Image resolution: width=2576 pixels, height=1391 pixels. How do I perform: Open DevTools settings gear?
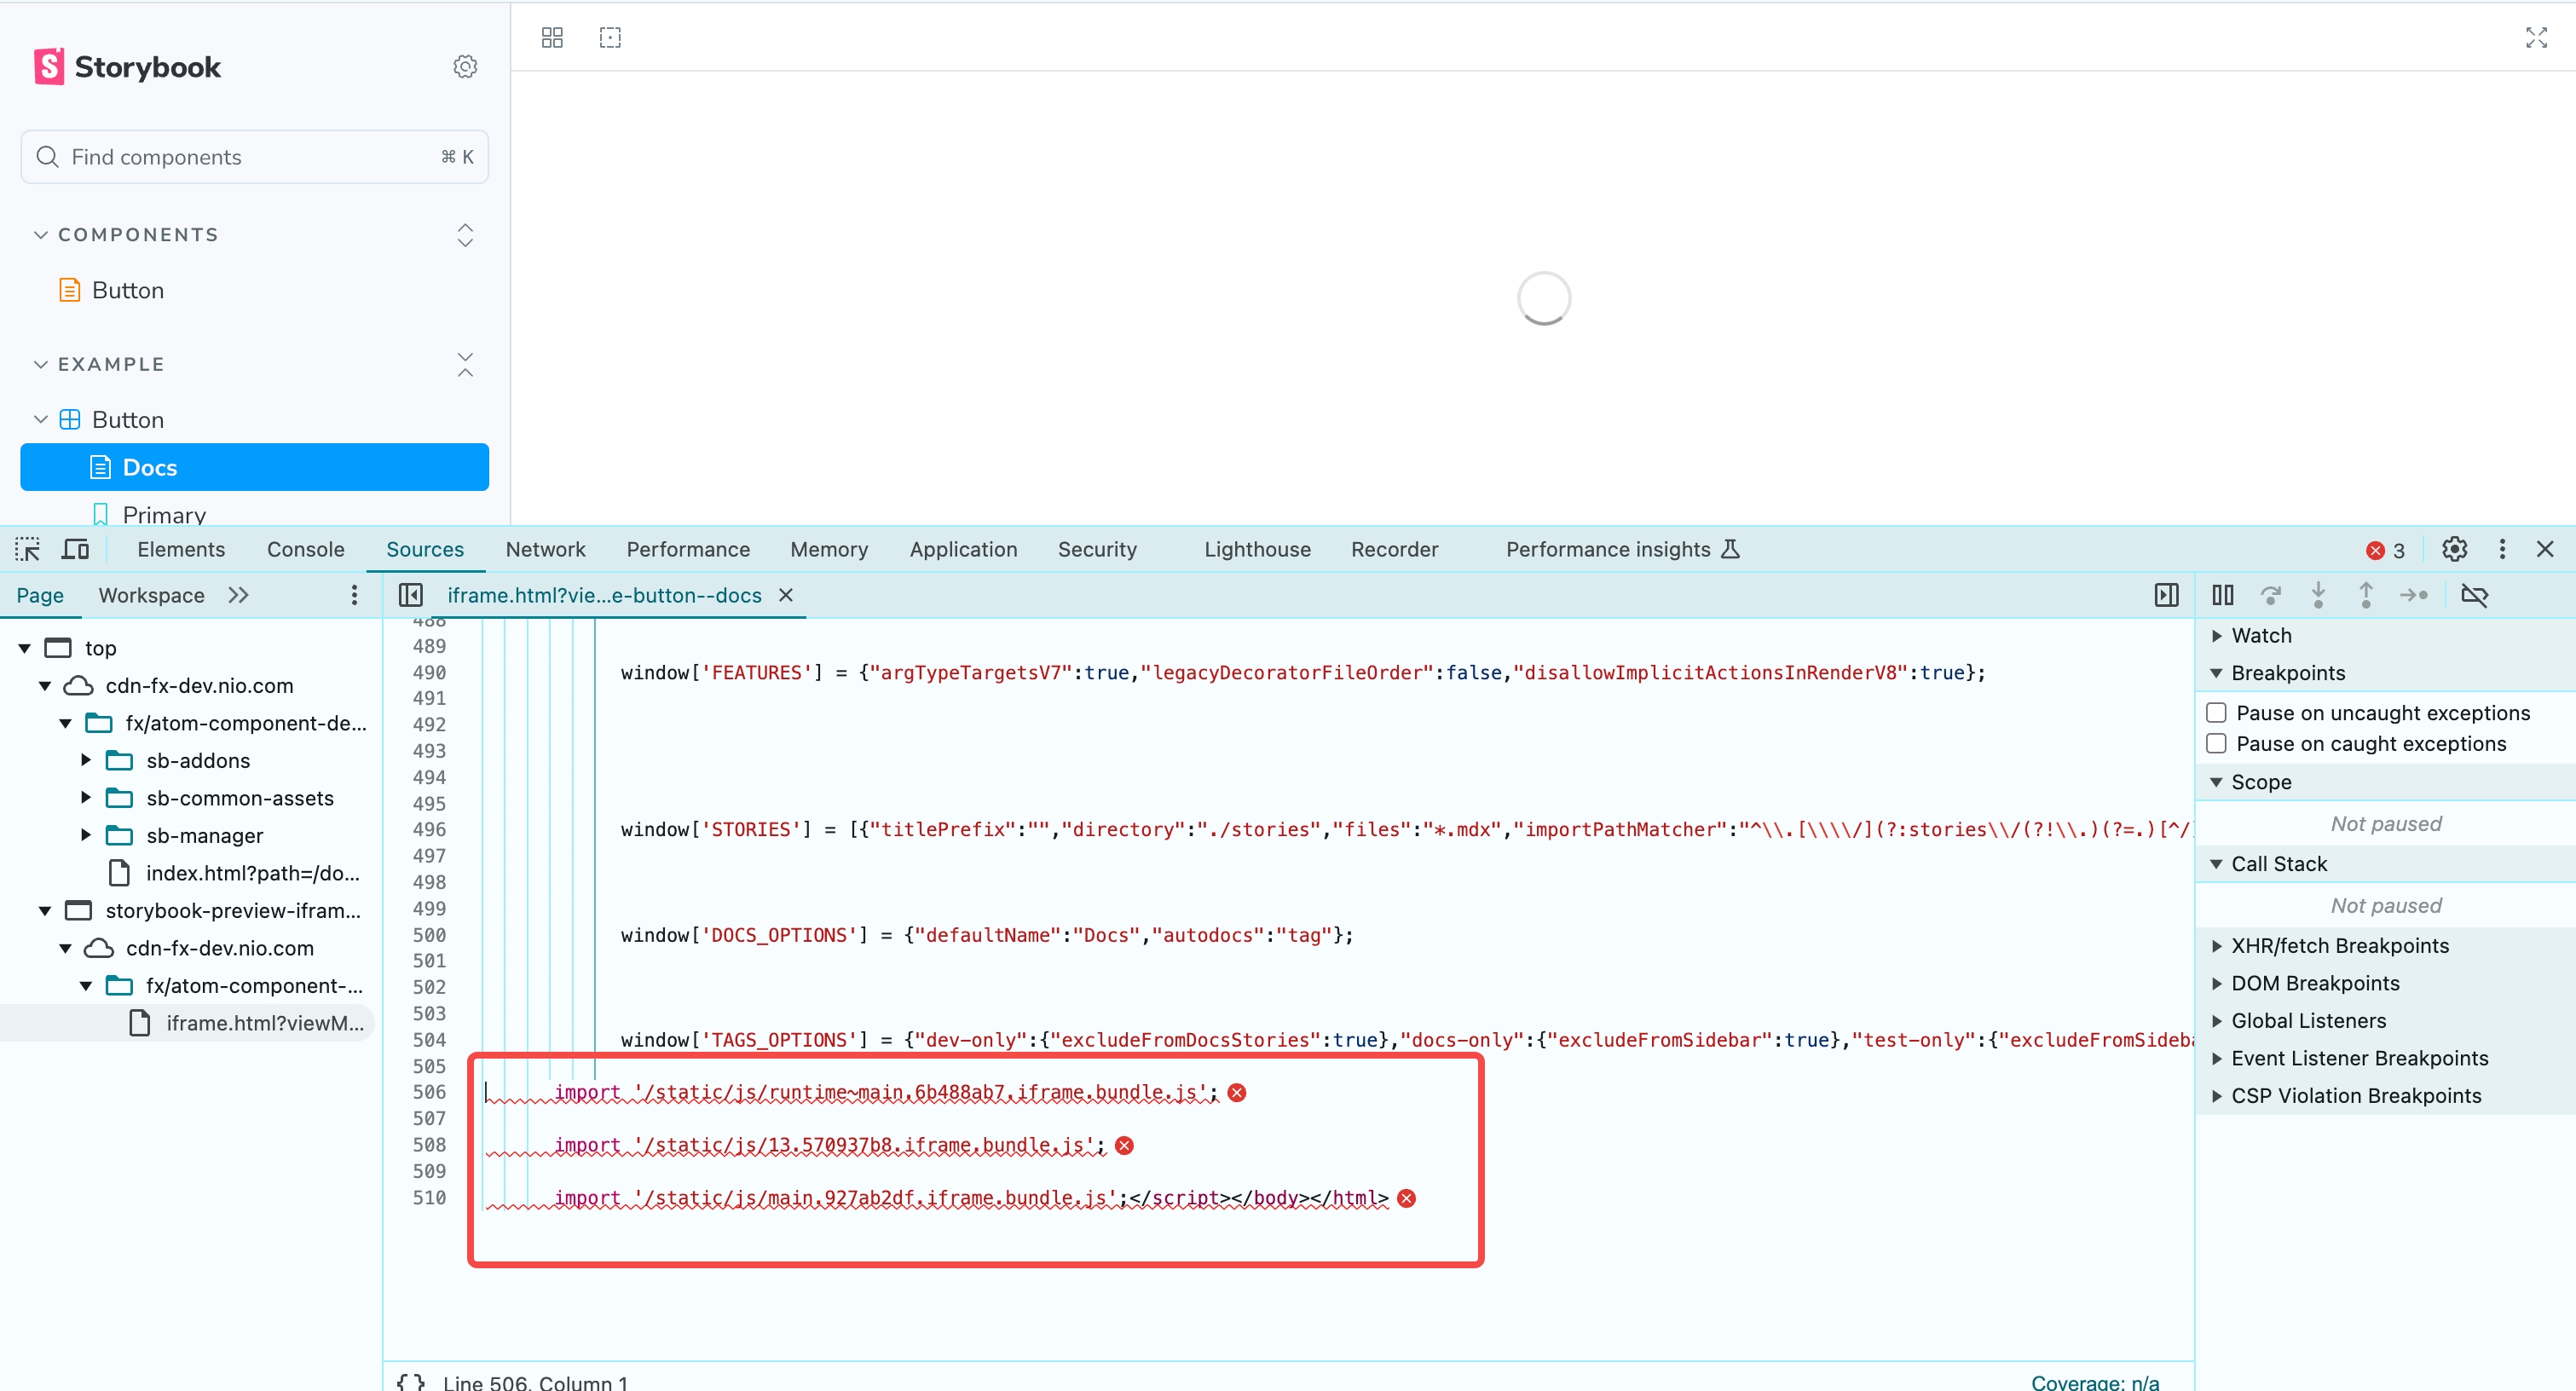click(2454, 549)
